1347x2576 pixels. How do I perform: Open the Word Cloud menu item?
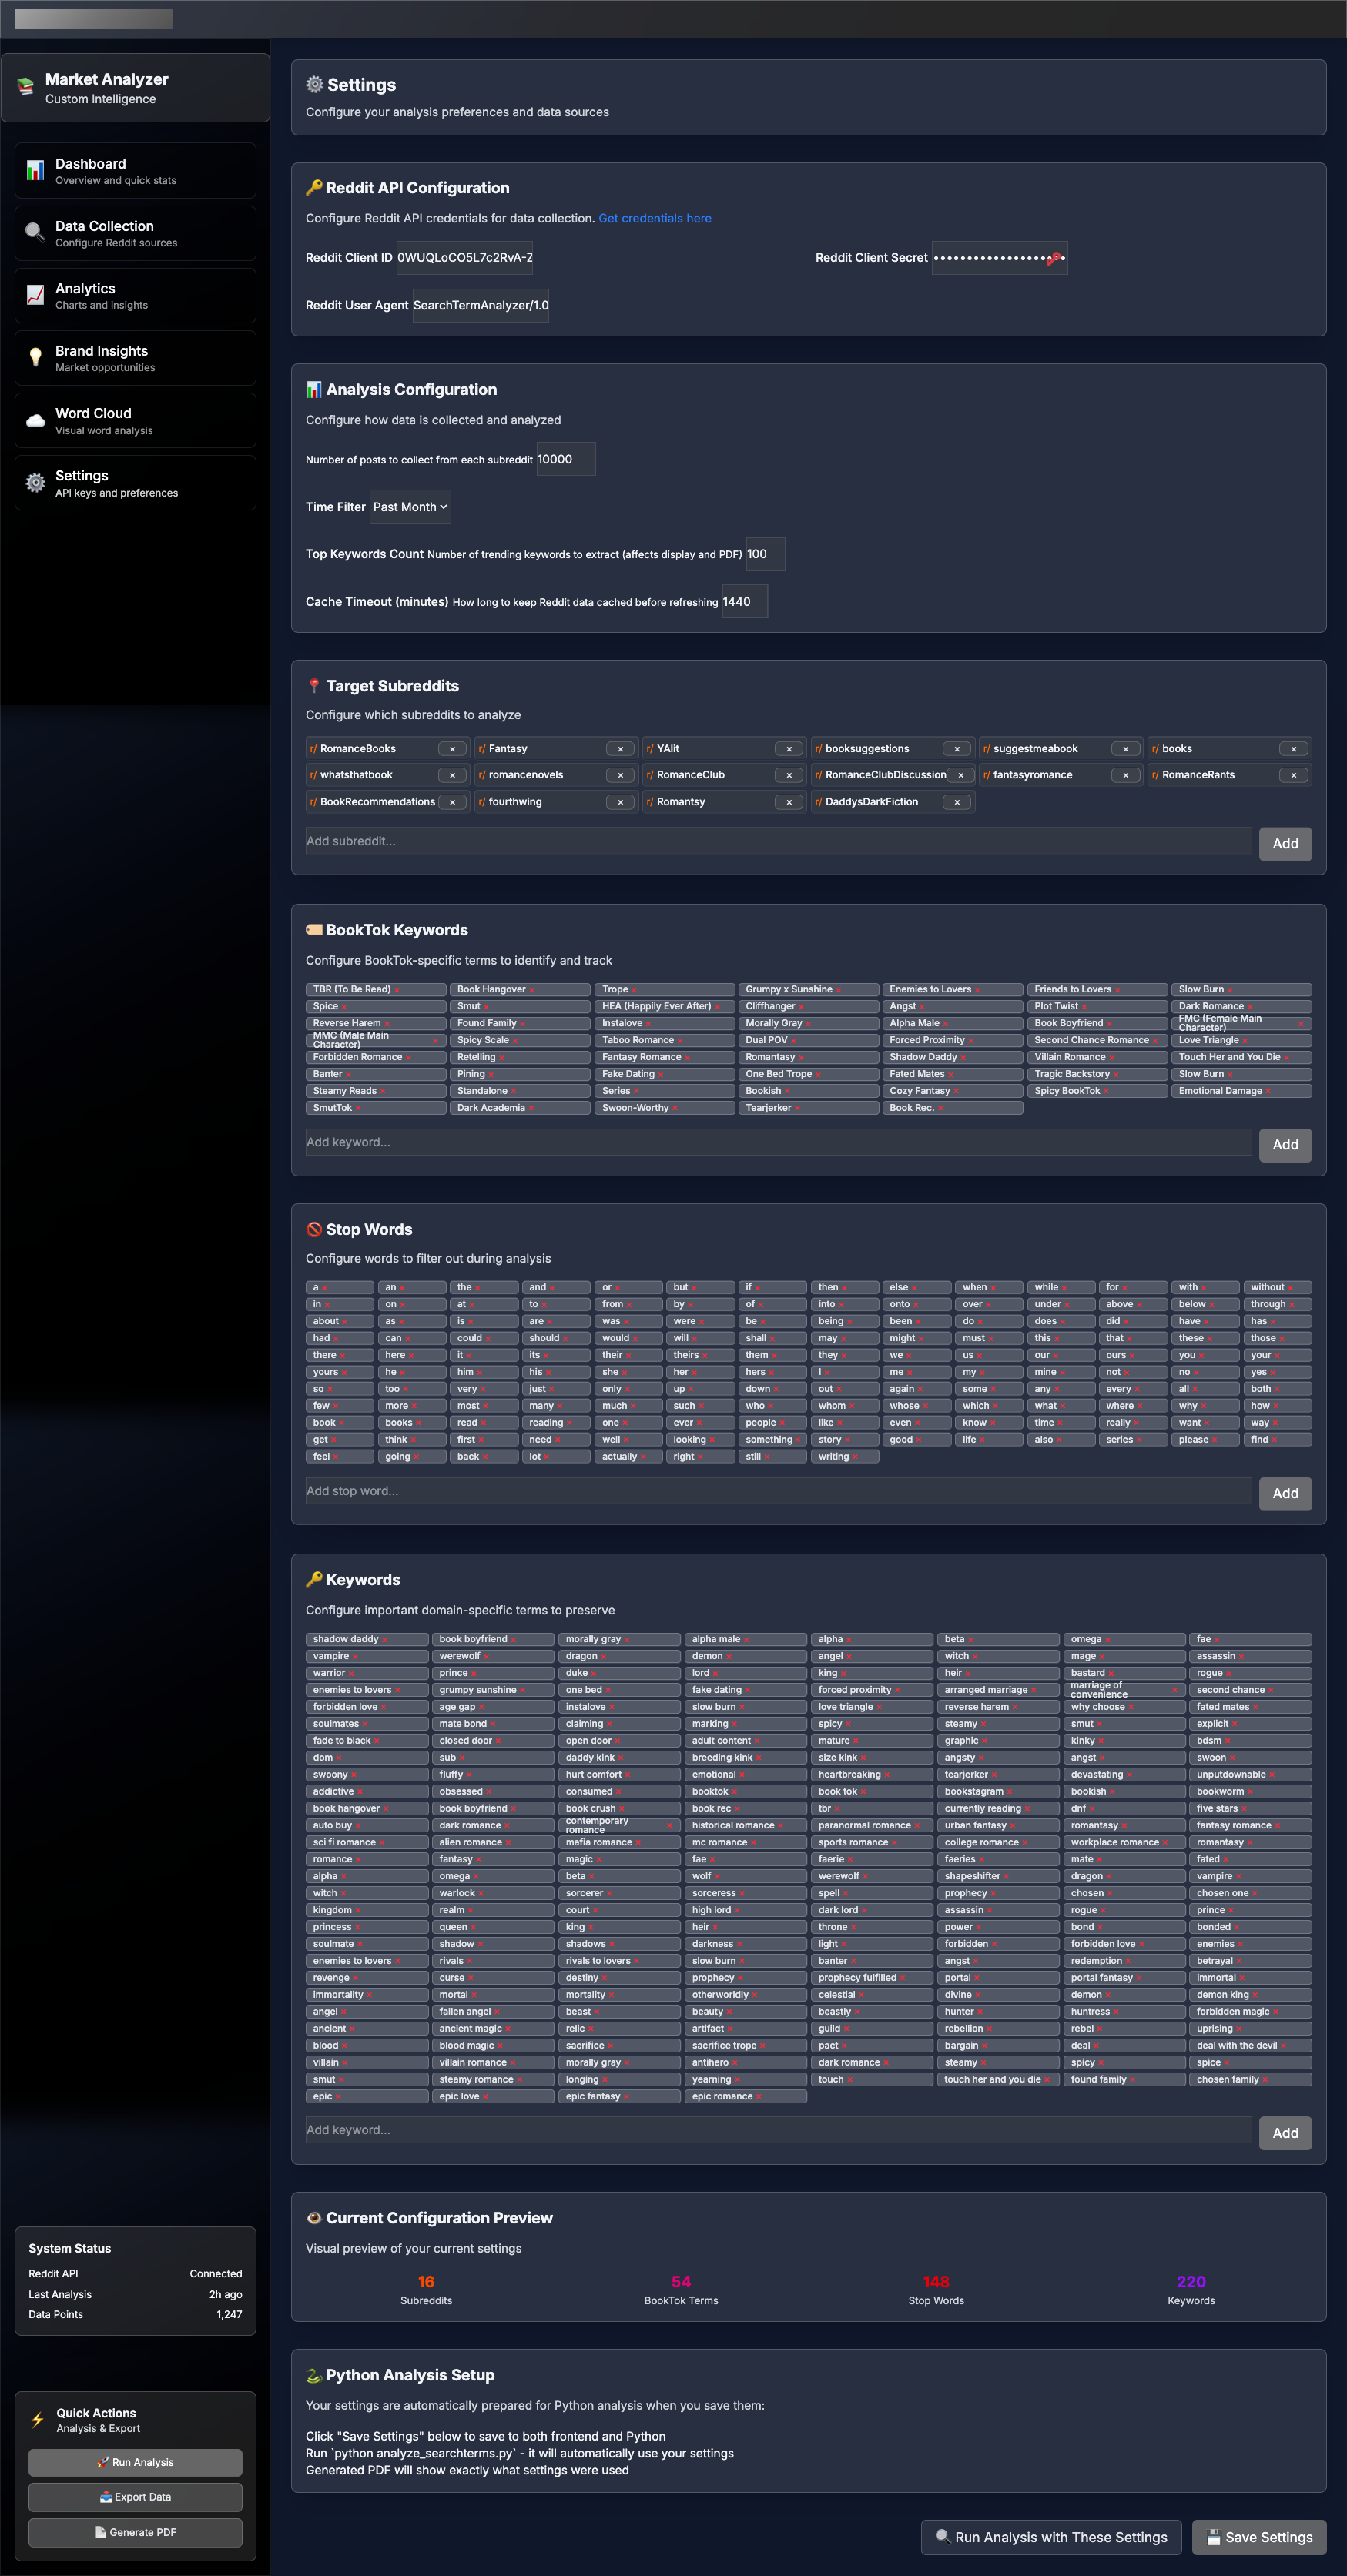(135, 421)
